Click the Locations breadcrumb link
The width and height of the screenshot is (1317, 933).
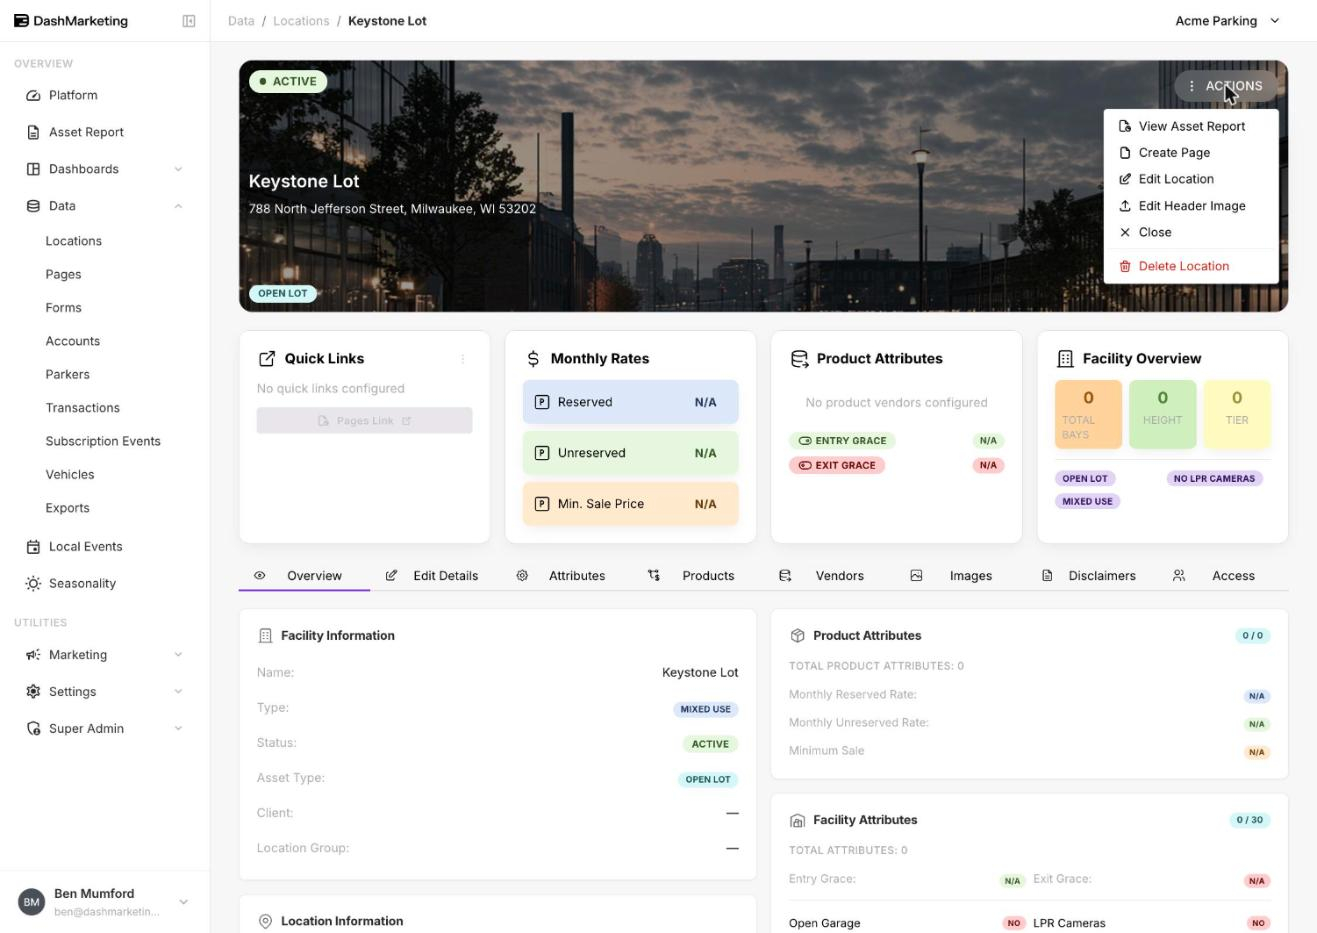tap(301, 21)
